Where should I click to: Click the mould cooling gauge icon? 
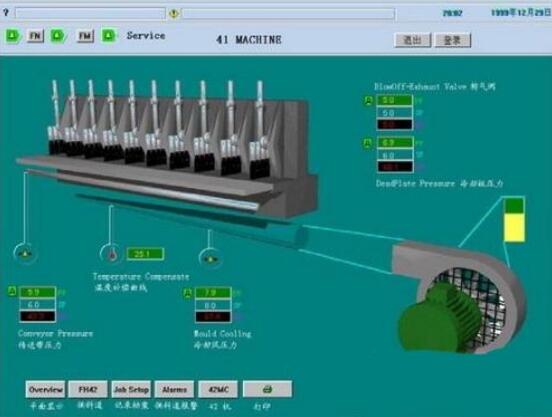point(210,259)
